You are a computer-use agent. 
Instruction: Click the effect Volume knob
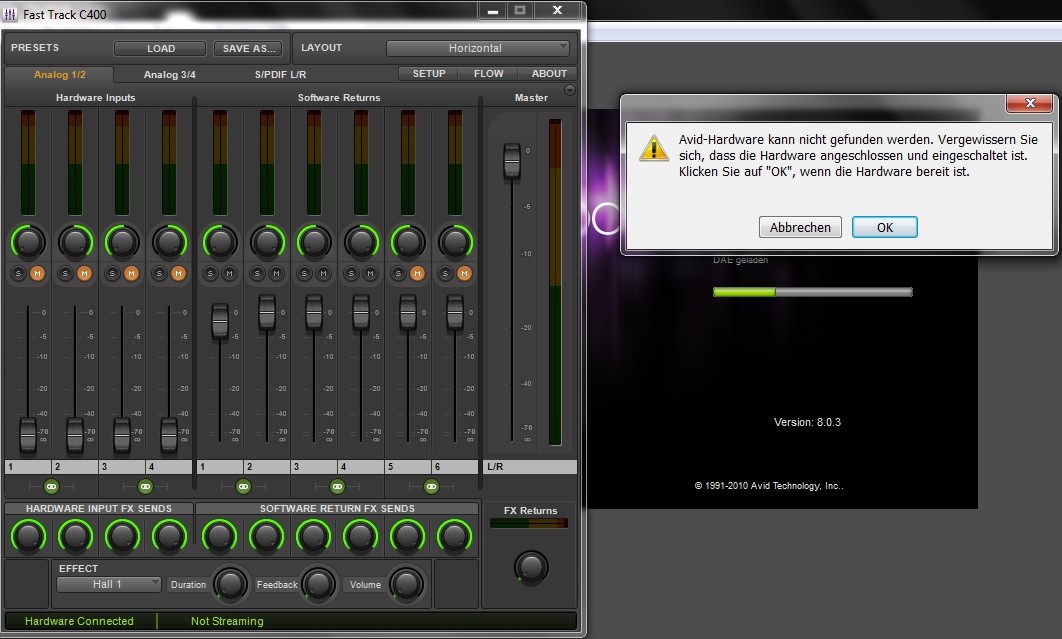pyautogui.click(x=405, y=584)
